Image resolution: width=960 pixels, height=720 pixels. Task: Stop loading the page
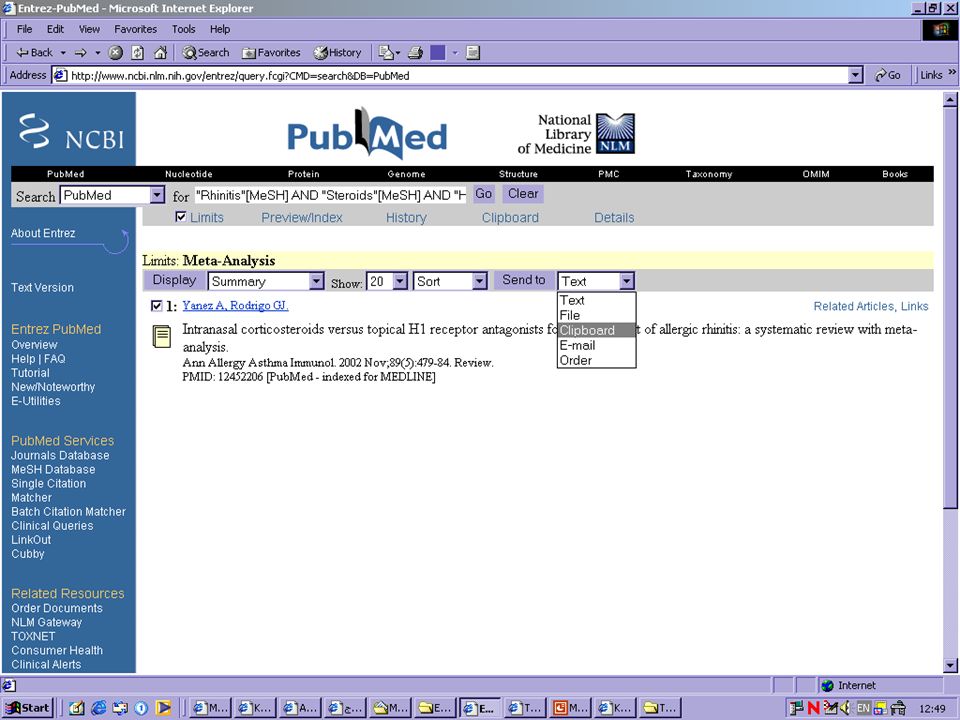pyautogui.click(x=116, y=53)
